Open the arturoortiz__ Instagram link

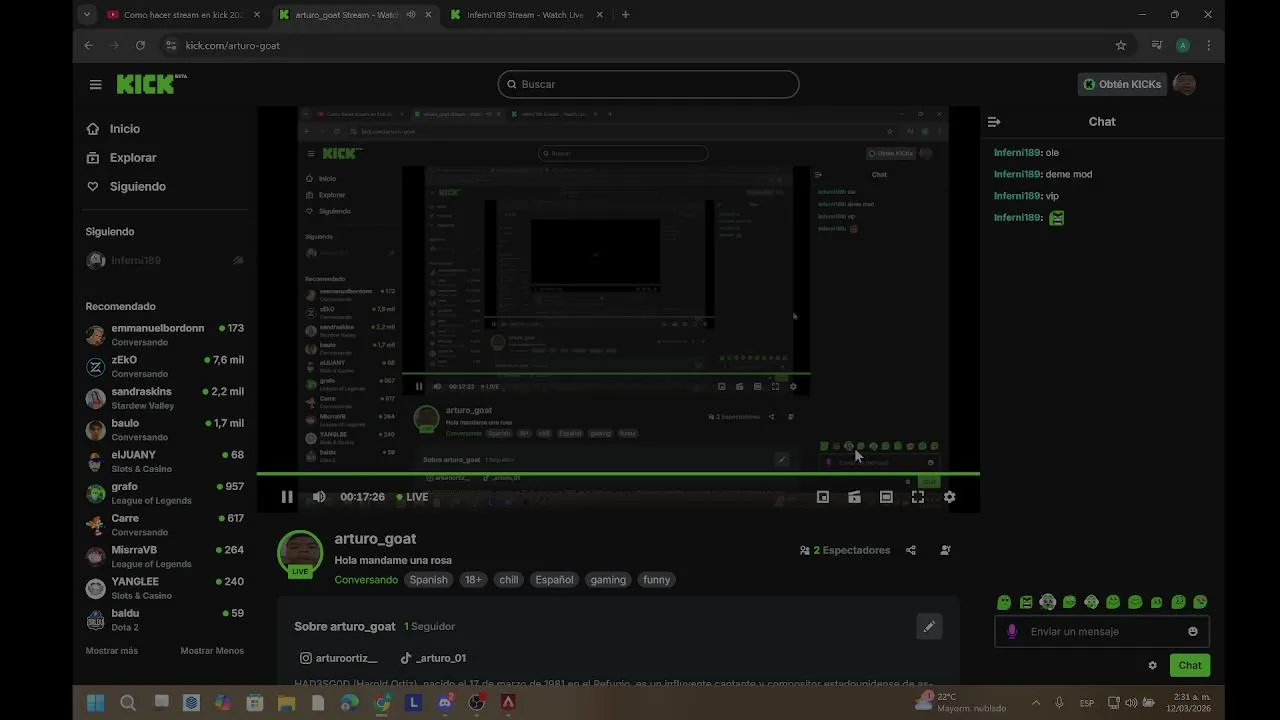pyautogui.click(x=339, y=658)
